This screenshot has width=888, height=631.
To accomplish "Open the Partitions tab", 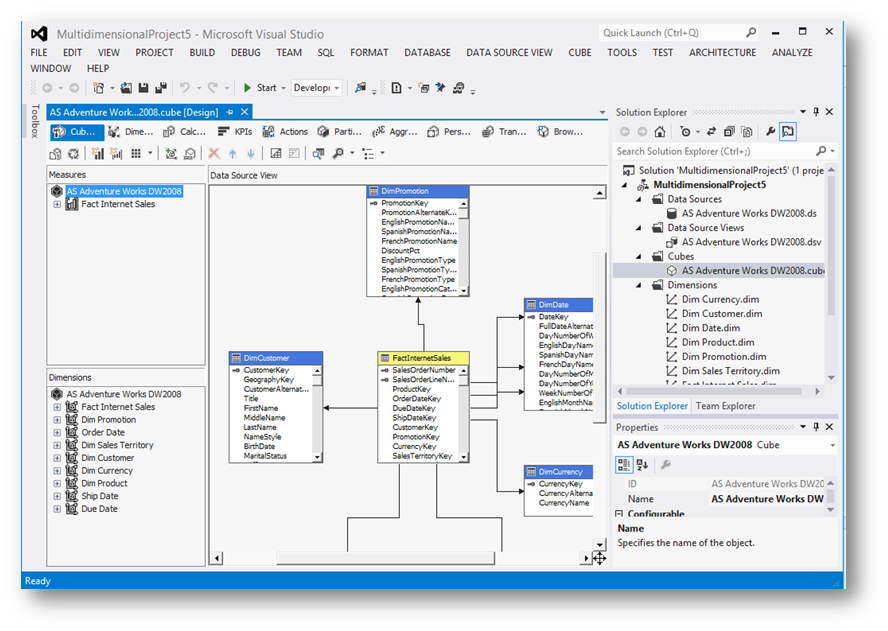I will pyautogui.click(x=339, y=132).
